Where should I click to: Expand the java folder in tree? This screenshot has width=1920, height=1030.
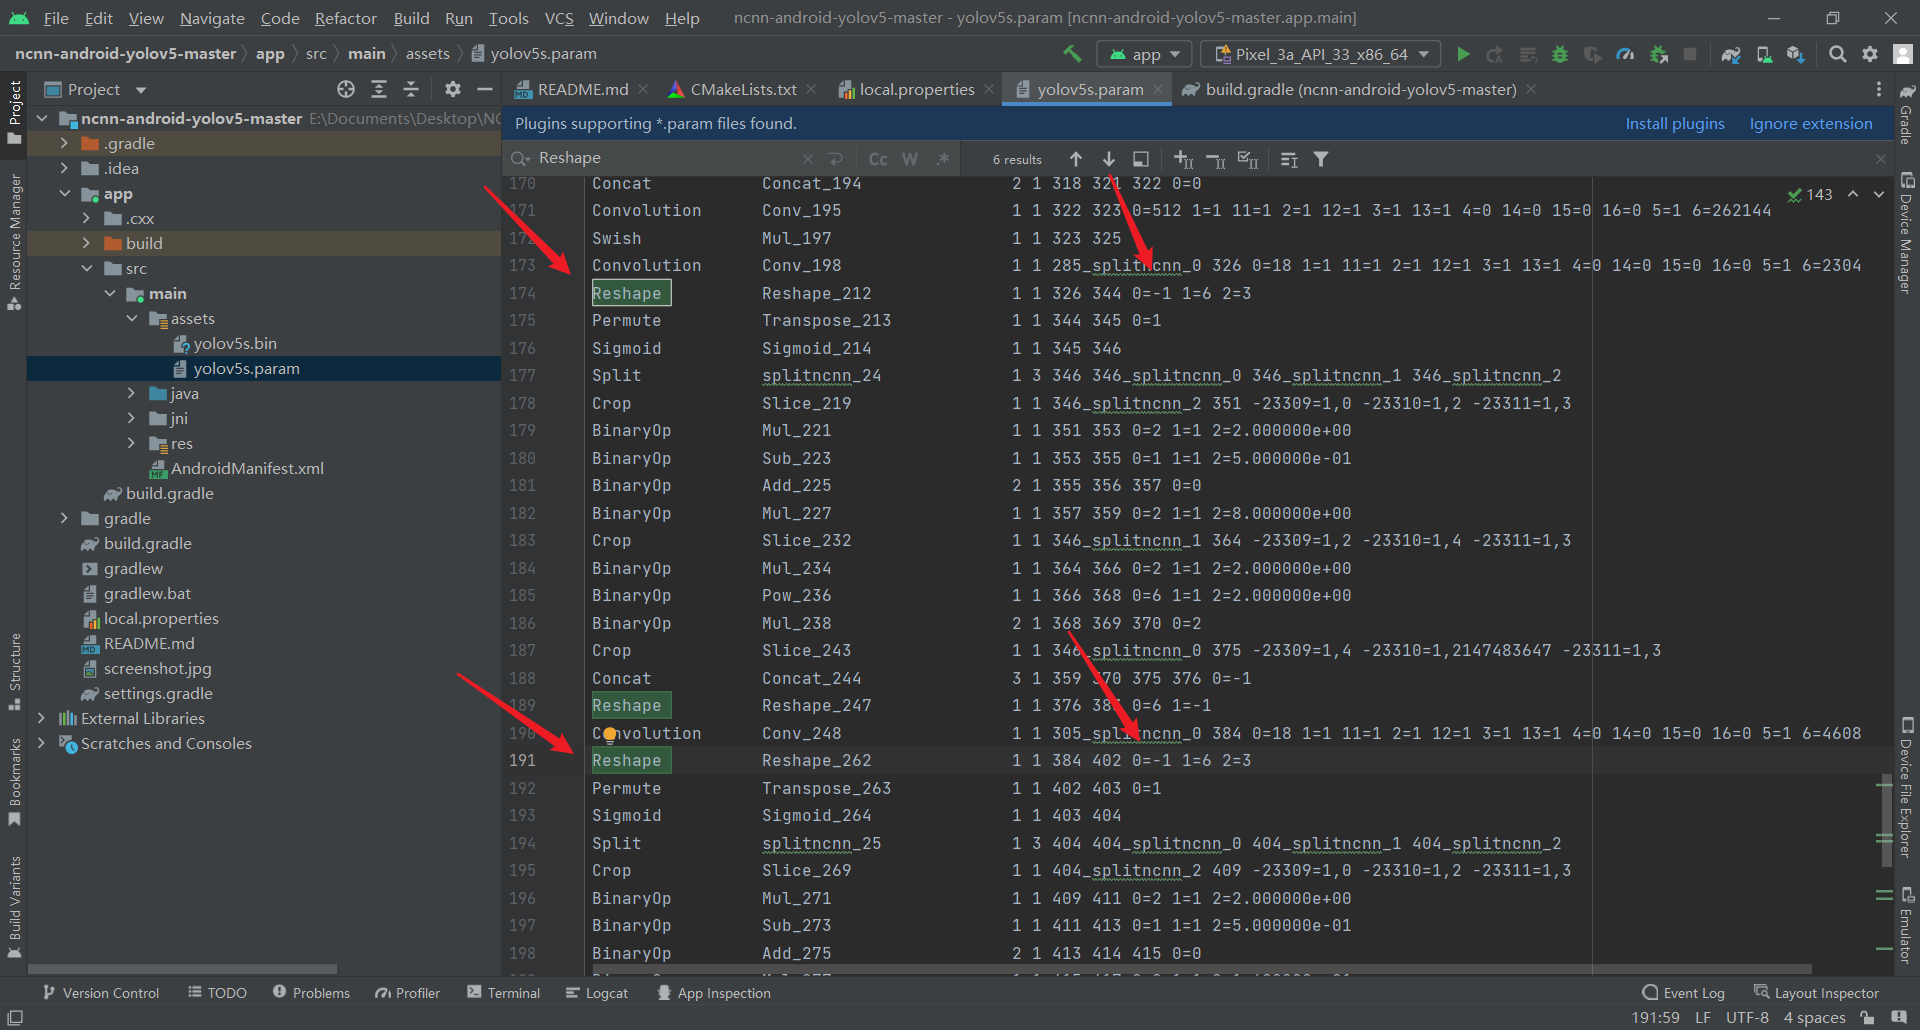[131, 394]
